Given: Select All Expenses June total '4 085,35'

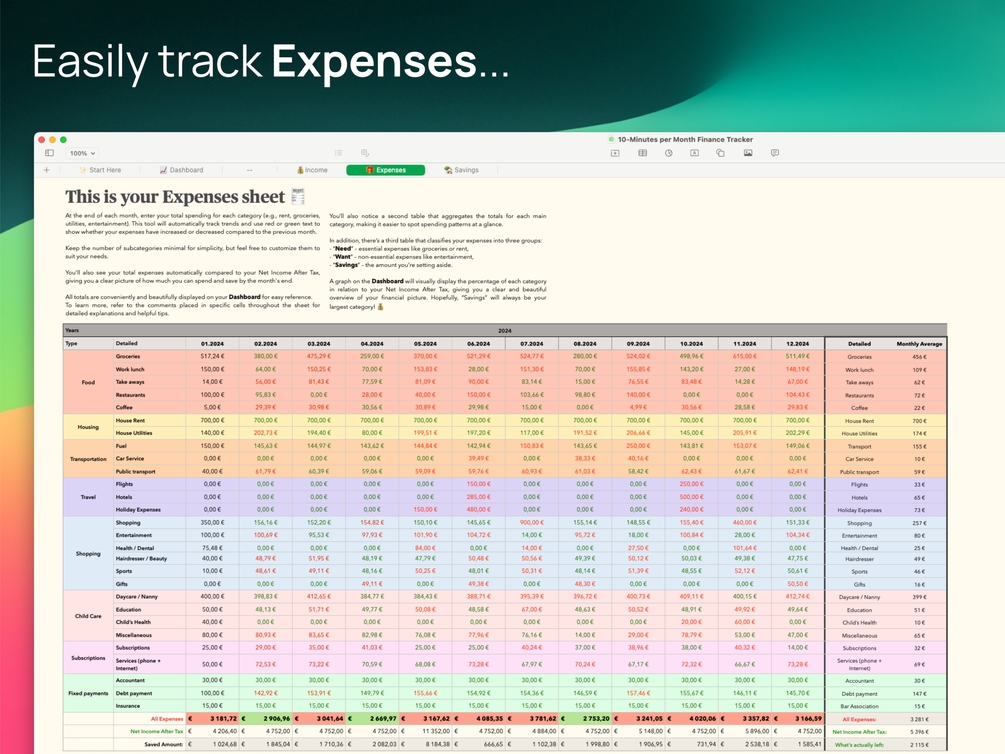Looking at the screenshot, I should coord(478,719).
